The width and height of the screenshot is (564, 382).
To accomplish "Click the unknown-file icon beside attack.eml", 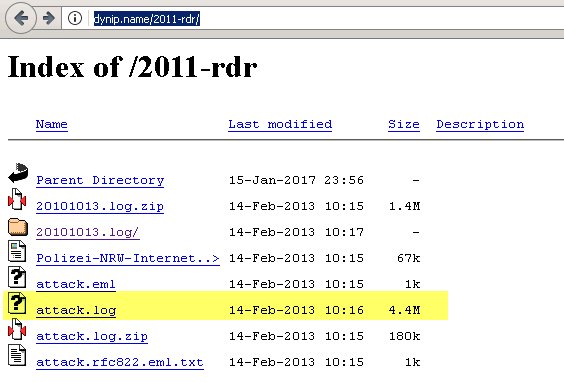I will tap(17, 277).
